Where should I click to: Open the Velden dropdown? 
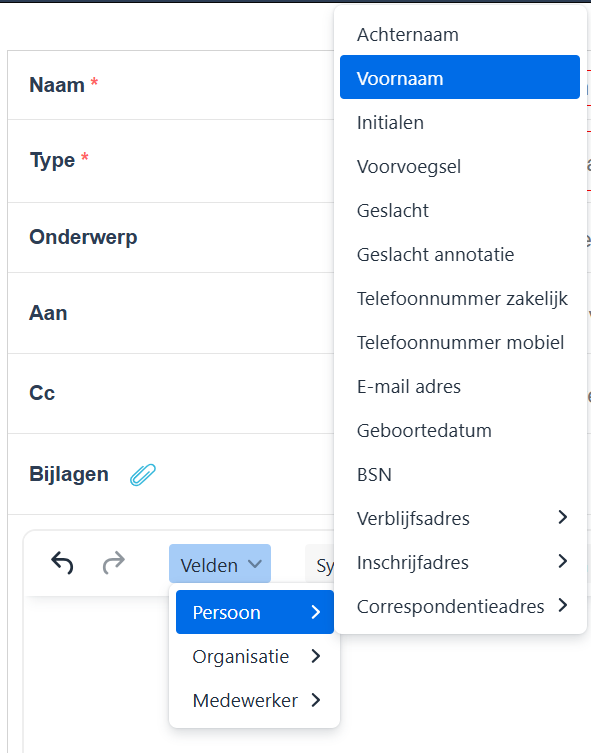(220, 564)
